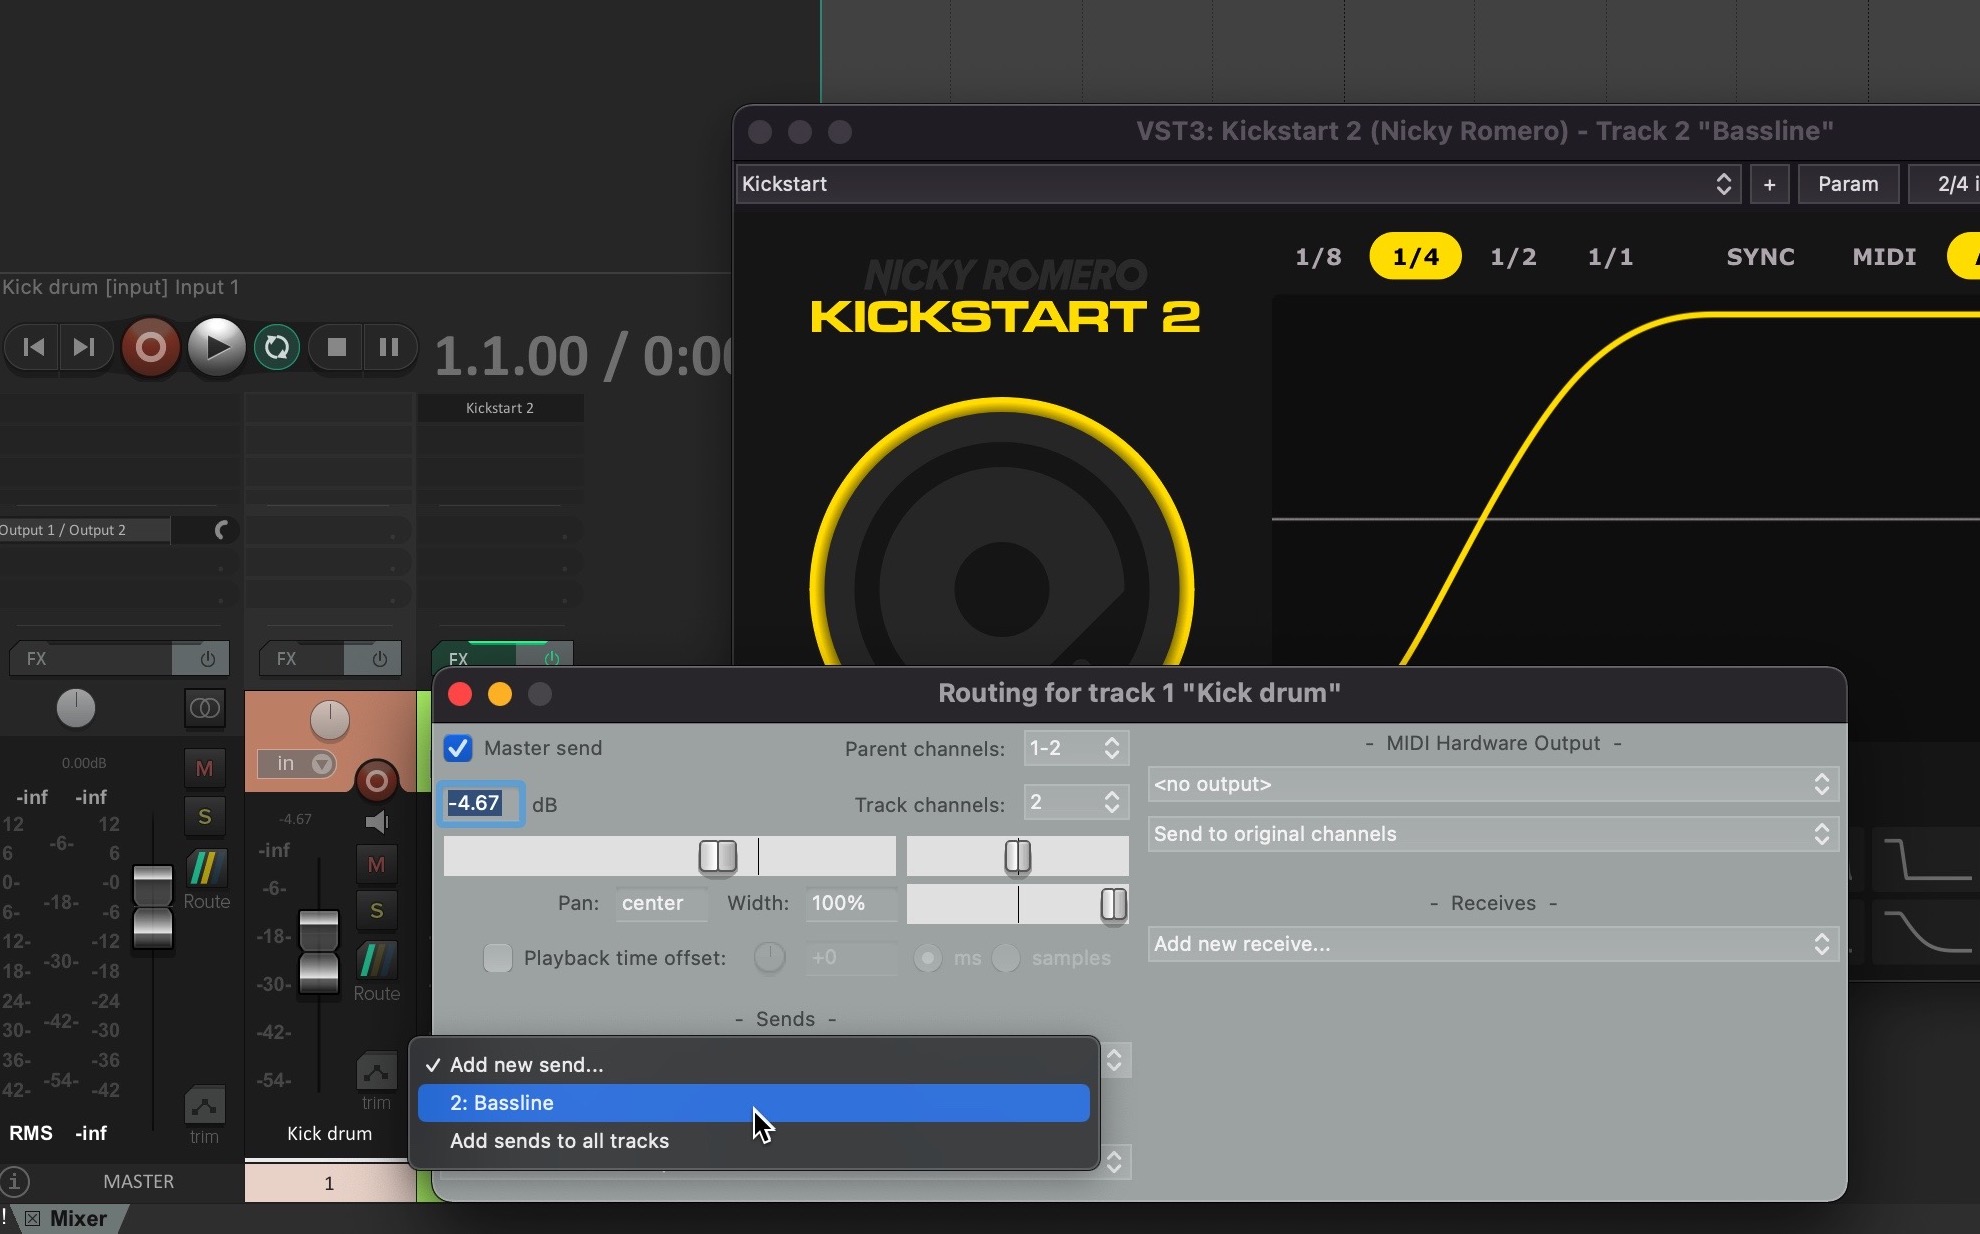This screenshot has height=1234, width=1980.
Task: Select Add new send menu entry
Action: pyautogui.click(x=754, y=1065)
